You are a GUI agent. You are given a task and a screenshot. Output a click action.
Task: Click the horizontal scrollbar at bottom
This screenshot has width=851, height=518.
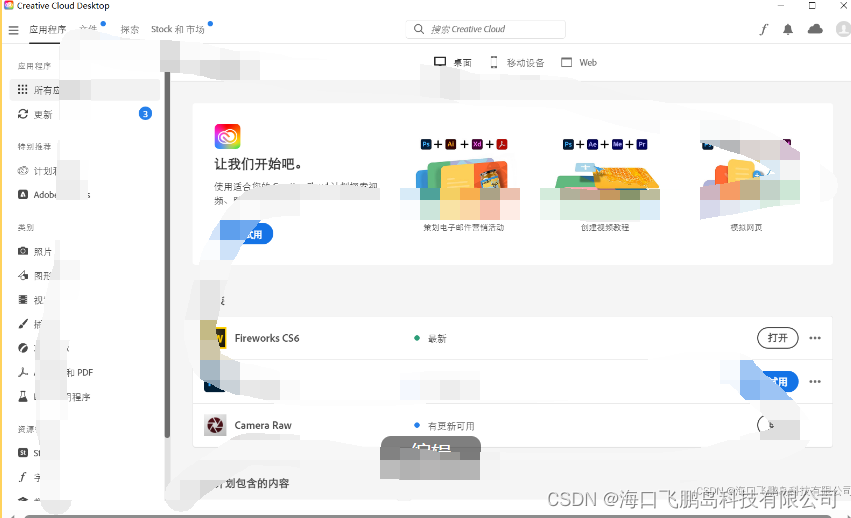427,516
